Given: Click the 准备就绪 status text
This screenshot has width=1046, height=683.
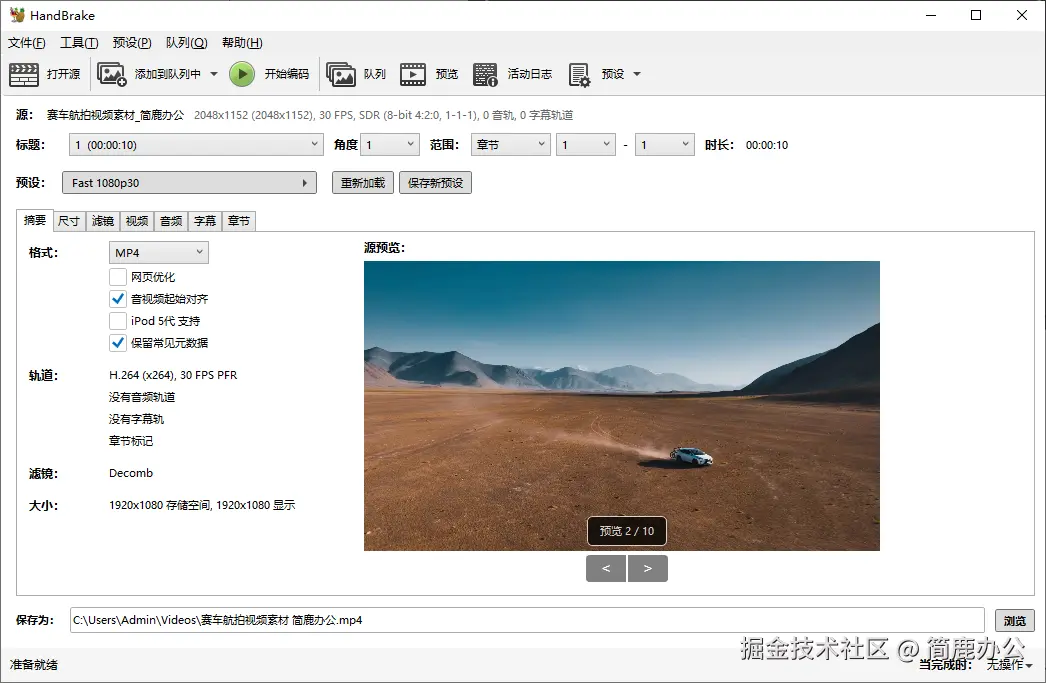Looking at the screenshot, I should [33, 664].
